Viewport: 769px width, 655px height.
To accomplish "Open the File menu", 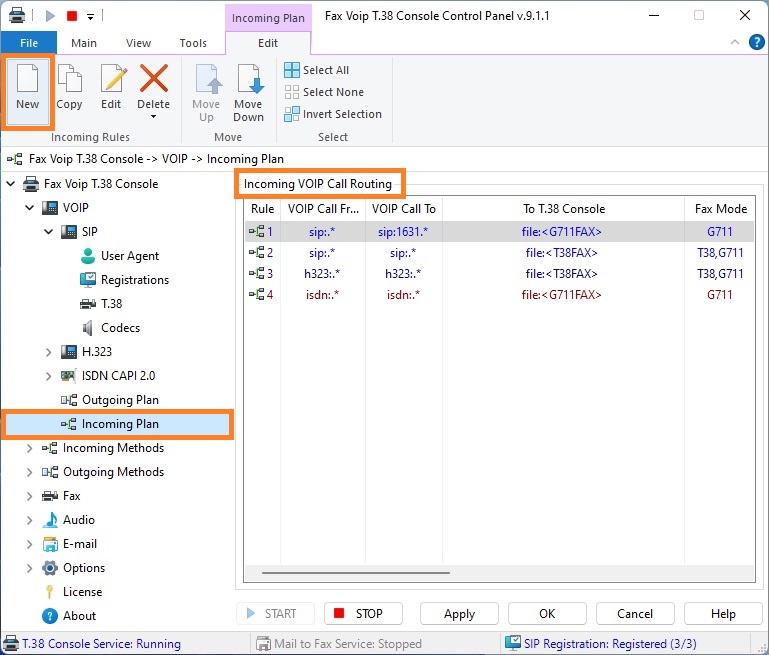I will click(29, 43).
